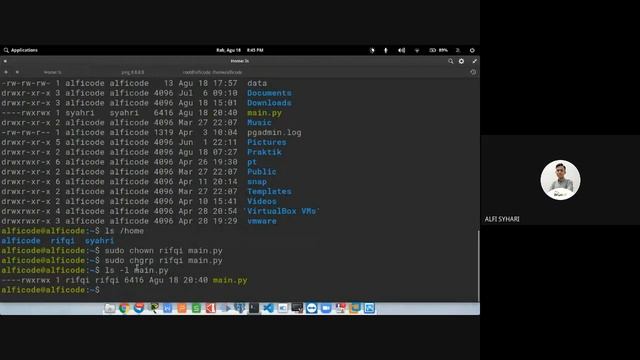
Task: Open TeamViewer from the dock
Action: [x=311, y=308]
